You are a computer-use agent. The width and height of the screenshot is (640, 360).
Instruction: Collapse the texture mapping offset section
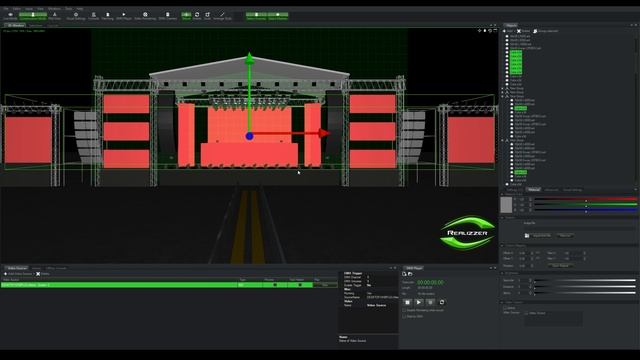502,246
